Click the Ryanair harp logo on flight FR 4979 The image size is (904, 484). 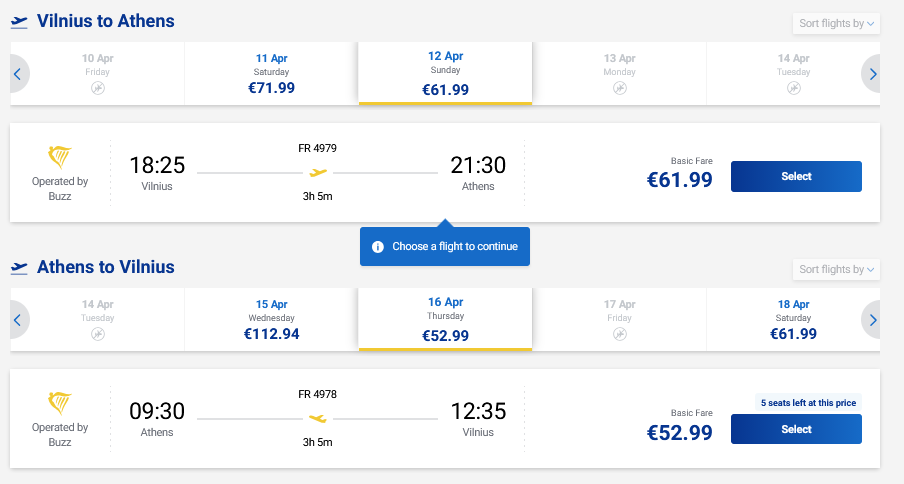click(x=60, y=157)
